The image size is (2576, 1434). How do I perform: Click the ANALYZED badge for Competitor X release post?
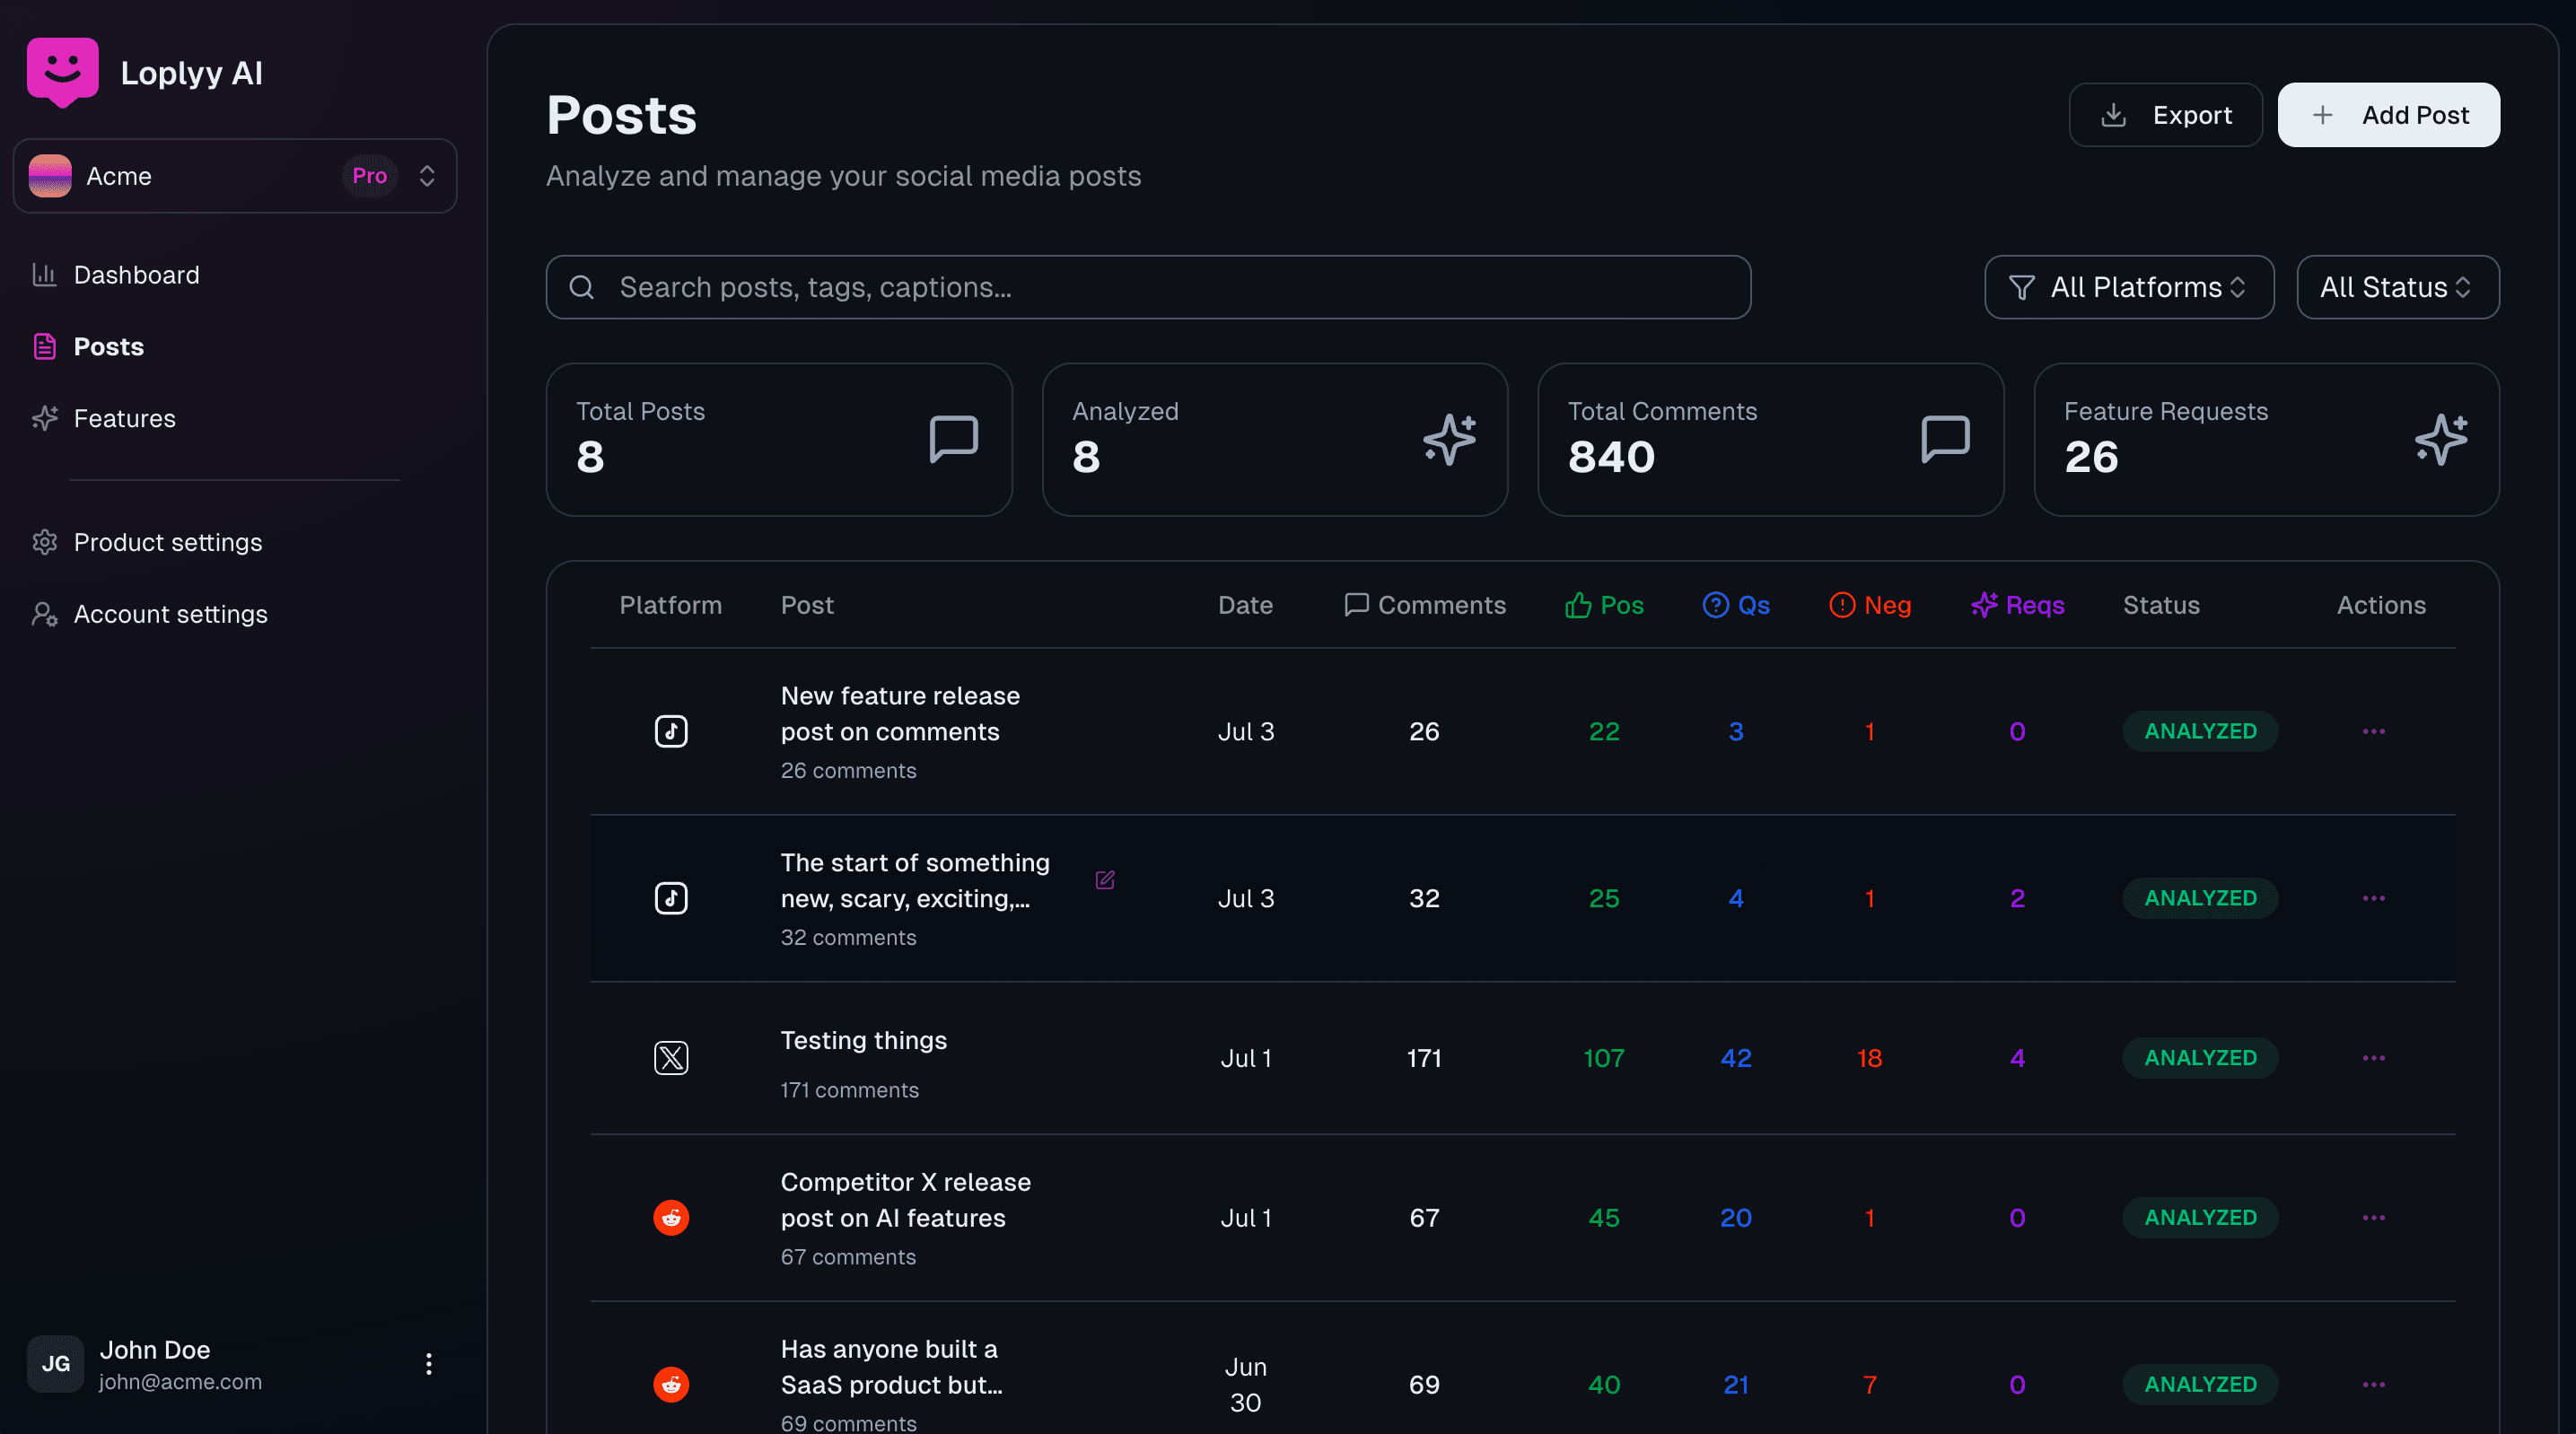[x=2200, y=1218]
